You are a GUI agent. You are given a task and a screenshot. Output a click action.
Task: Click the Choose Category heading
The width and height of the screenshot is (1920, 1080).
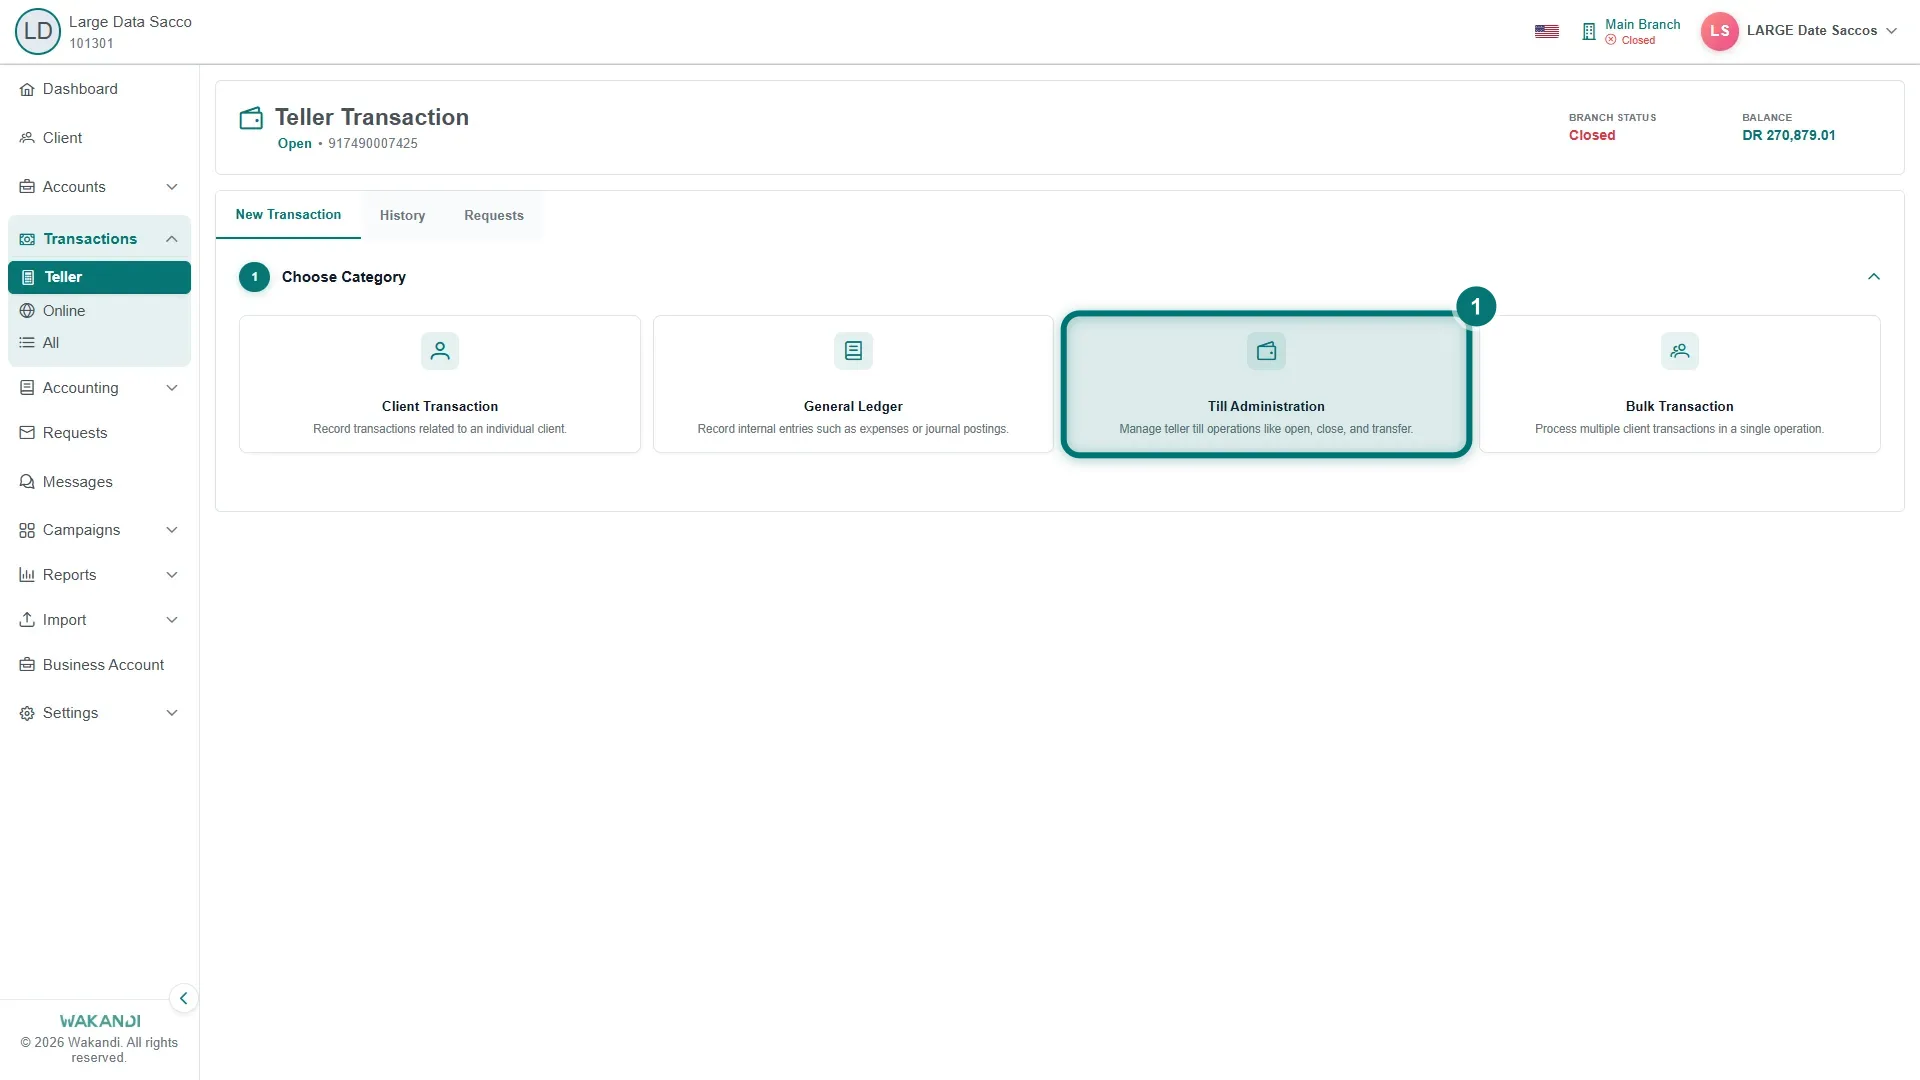[344, 277]
